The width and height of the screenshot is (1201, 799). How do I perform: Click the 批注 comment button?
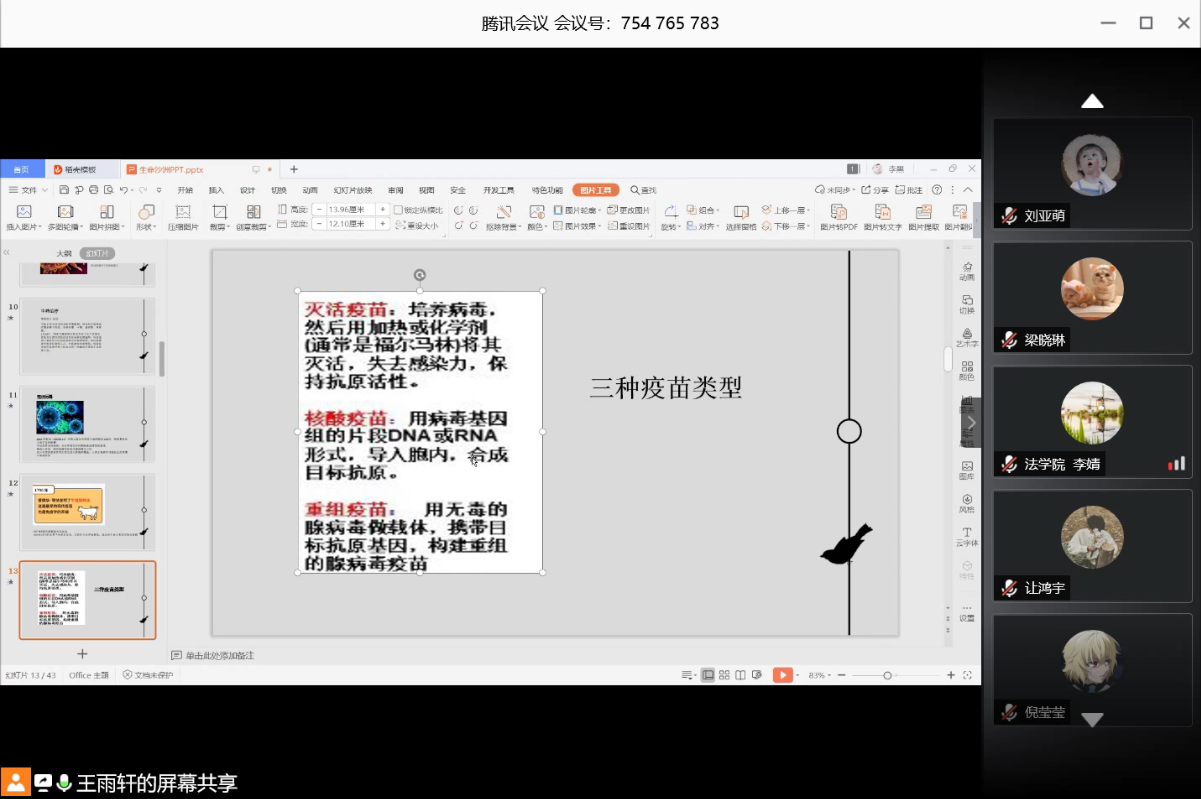pos(909,190)
